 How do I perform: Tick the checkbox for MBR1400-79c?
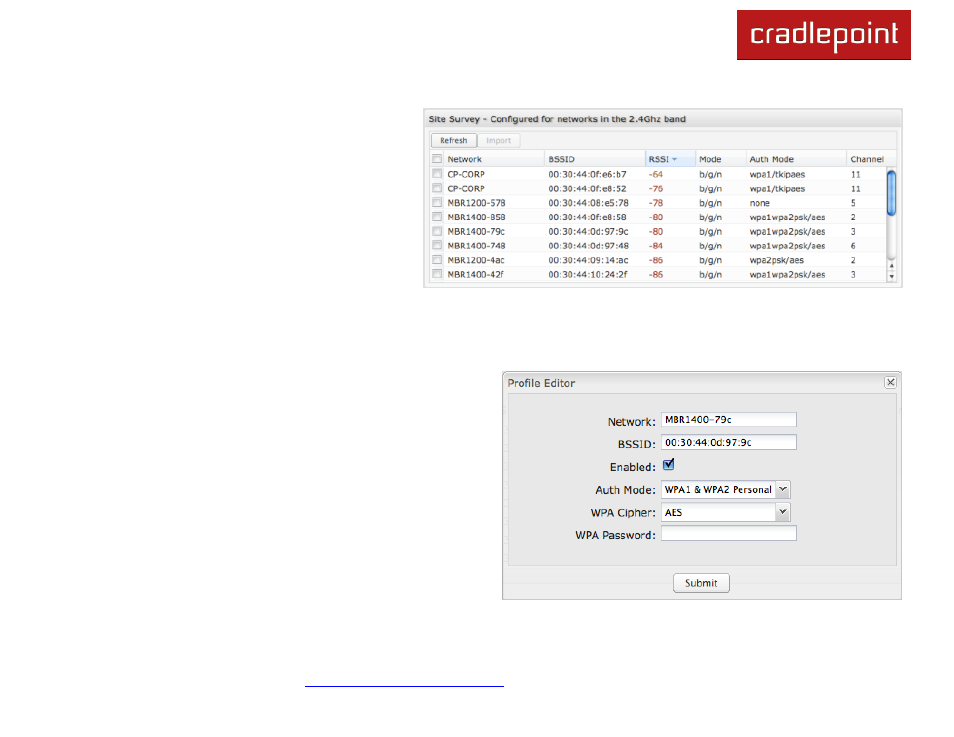437,231
